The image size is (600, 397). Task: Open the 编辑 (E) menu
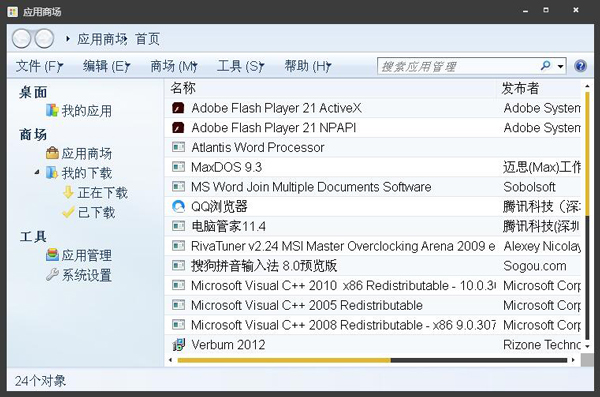tap(106, 66)
